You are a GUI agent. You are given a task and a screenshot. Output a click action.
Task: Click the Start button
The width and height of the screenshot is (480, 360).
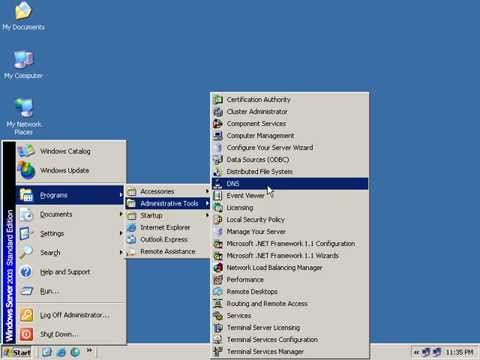(x=17, y=352)
